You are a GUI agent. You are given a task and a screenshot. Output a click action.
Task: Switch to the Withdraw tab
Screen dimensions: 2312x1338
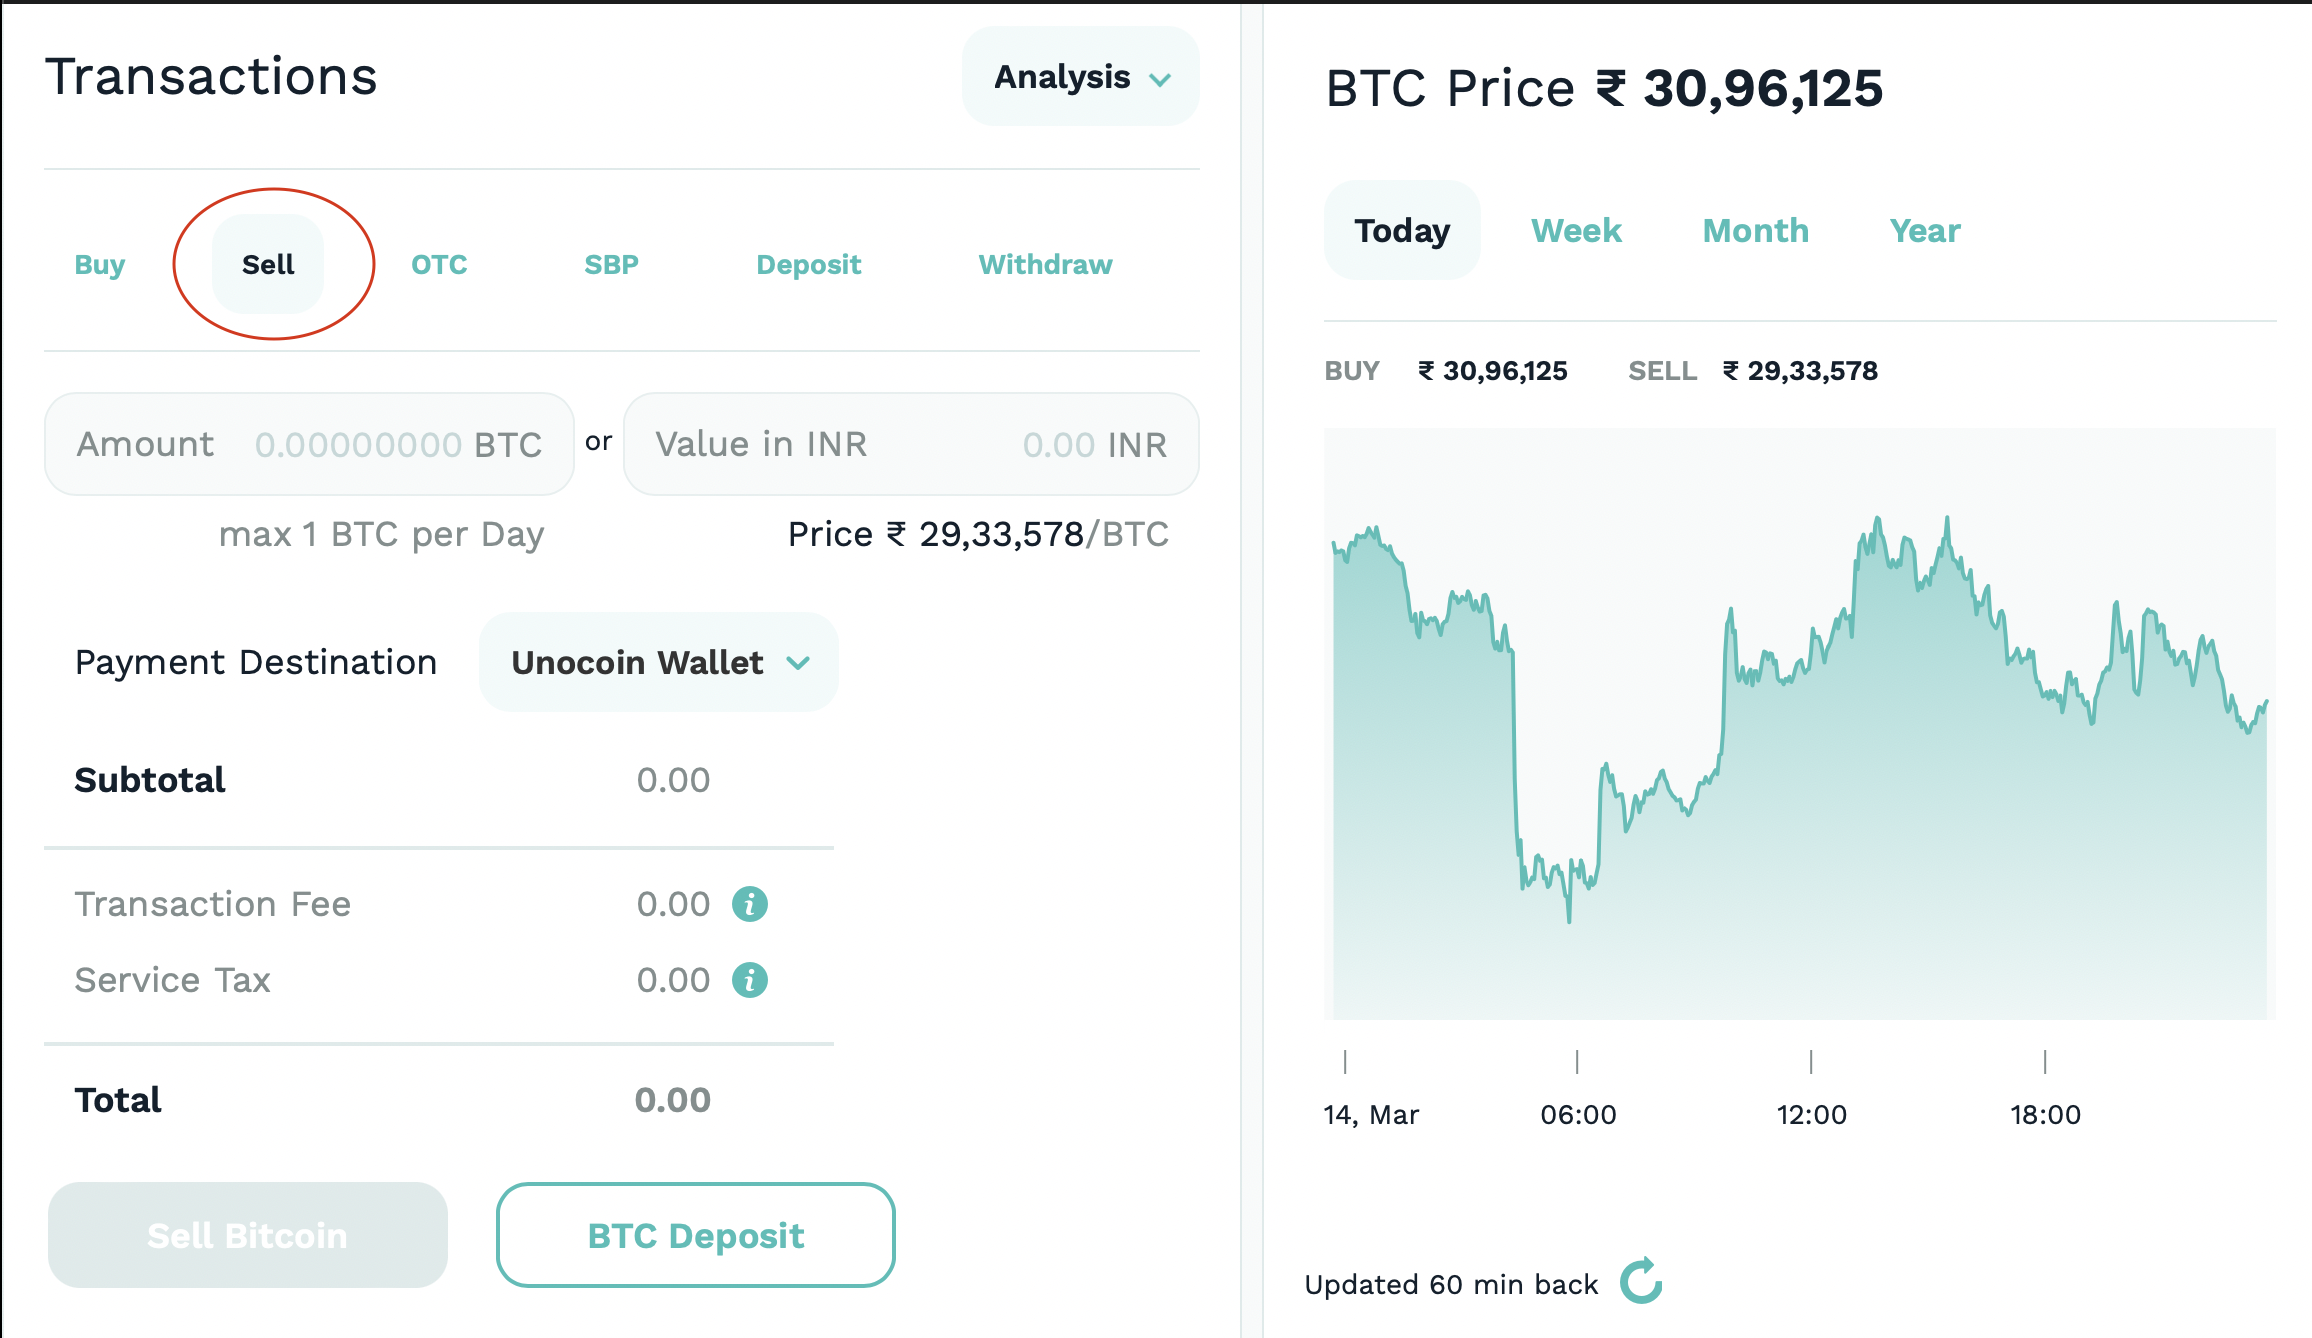[1045, 265]
